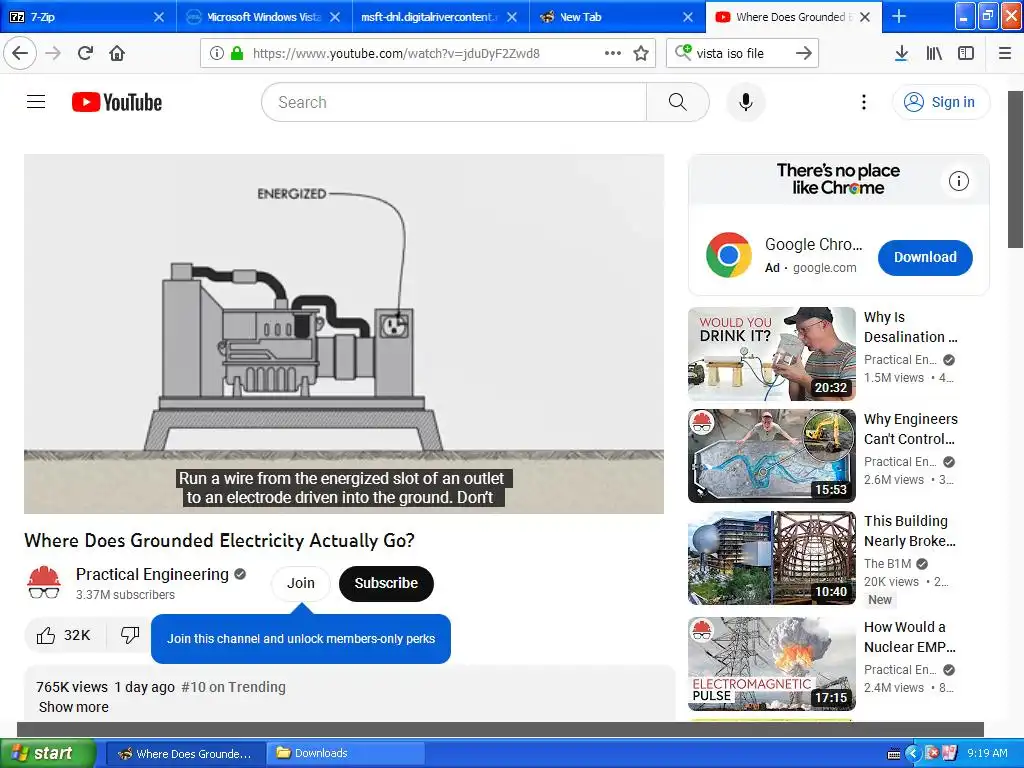Show site information icon in address bar
Viewport: 1024px width, 768px height.
(x=217, y=53)
